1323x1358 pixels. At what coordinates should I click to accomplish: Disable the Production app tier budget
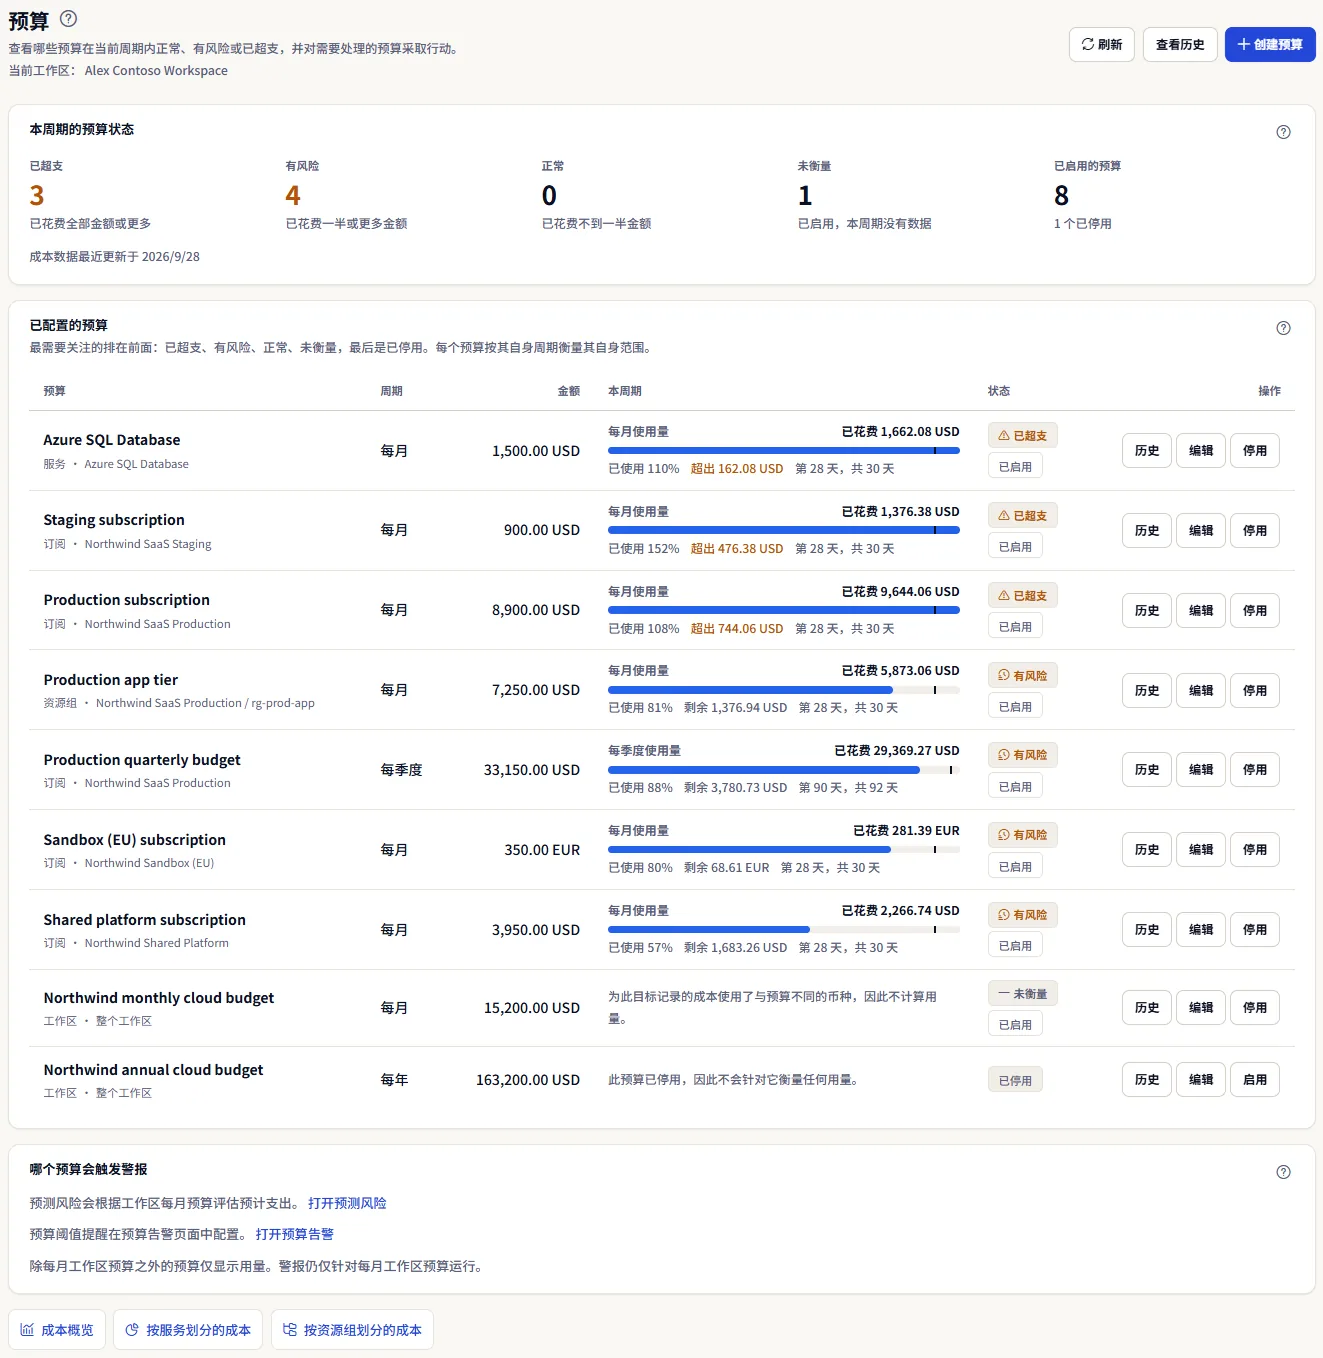click(1255, 691)
